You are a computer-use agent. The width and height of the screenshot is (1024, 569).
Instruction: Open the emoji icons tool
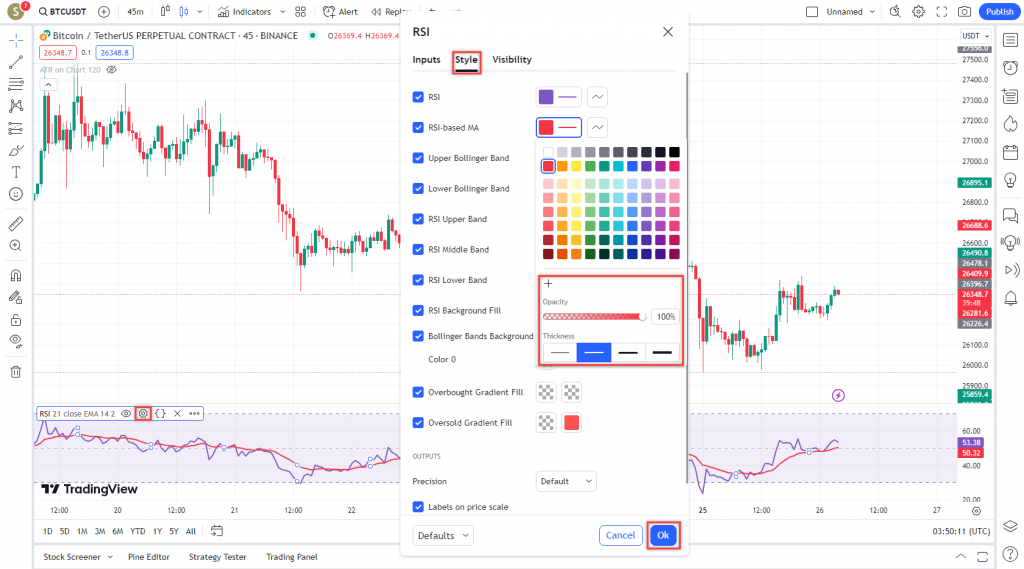(x=16, y=194)
